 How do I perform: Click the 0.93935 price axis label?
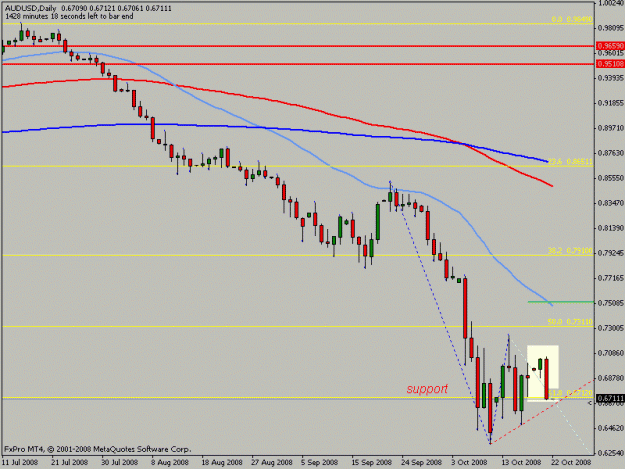[x=611, y=78]
